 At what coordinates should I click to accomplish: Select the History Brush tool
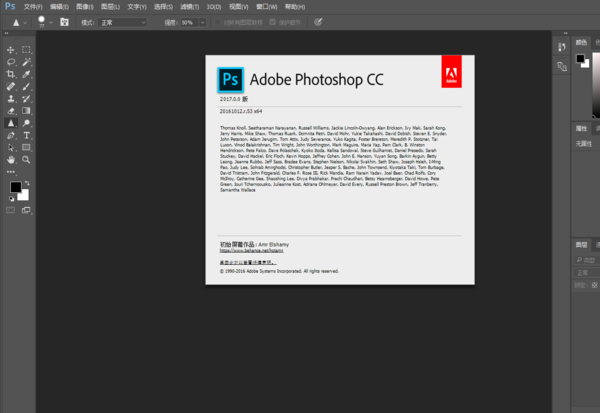click(26, 99)
